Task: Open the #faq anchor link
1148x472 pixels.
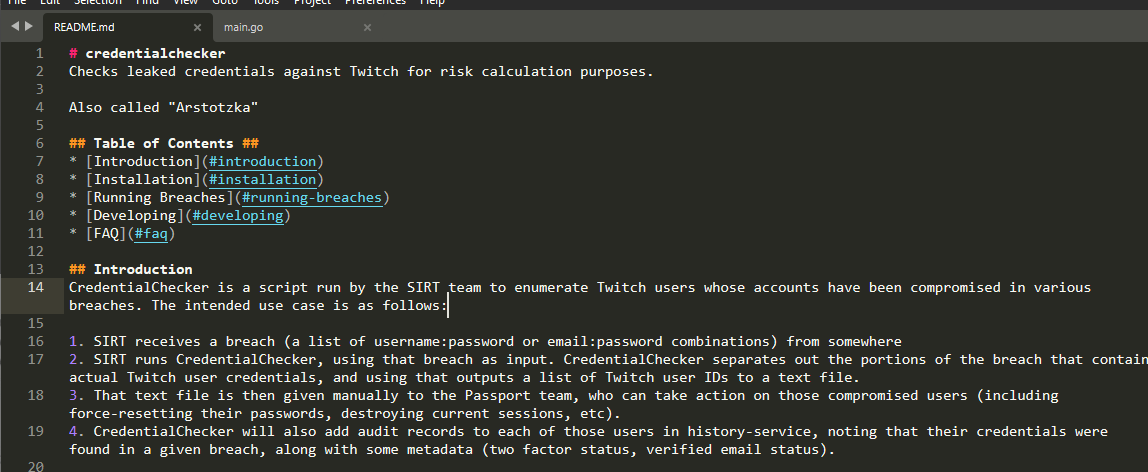Action: [x=151, y=234]
